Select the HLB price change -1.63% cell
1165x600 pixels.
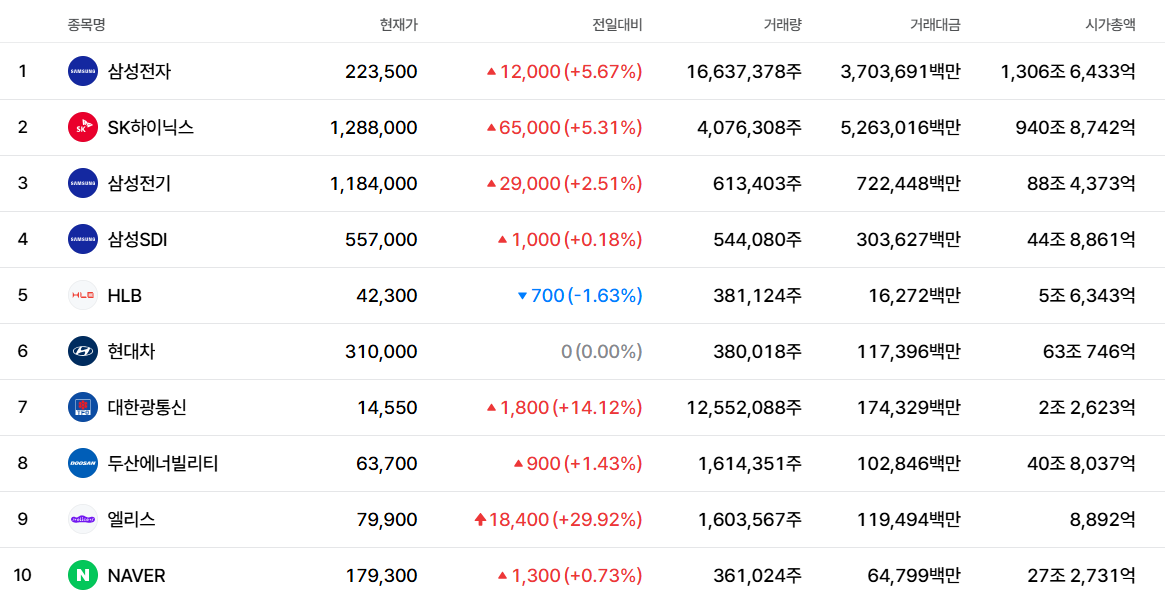coord(580,296)
